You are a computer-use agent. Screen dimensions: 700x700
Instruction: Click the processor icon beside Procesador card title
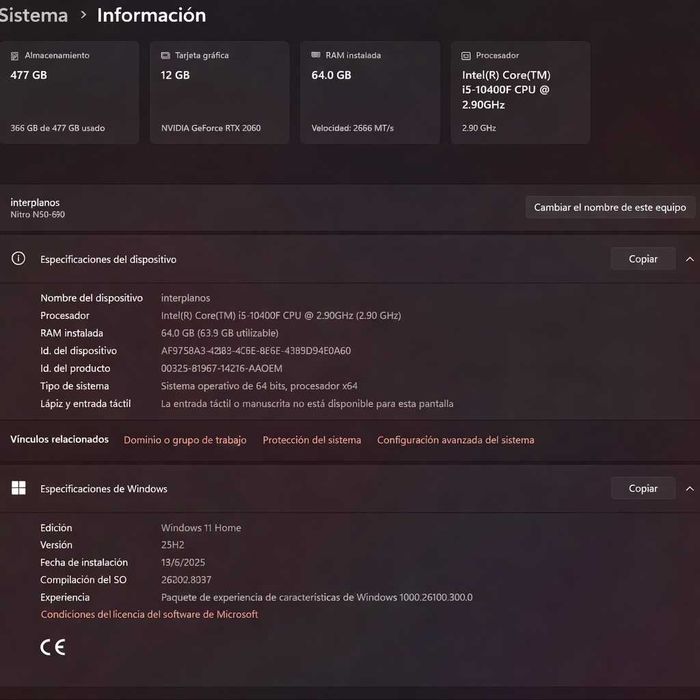click(466, 56)
